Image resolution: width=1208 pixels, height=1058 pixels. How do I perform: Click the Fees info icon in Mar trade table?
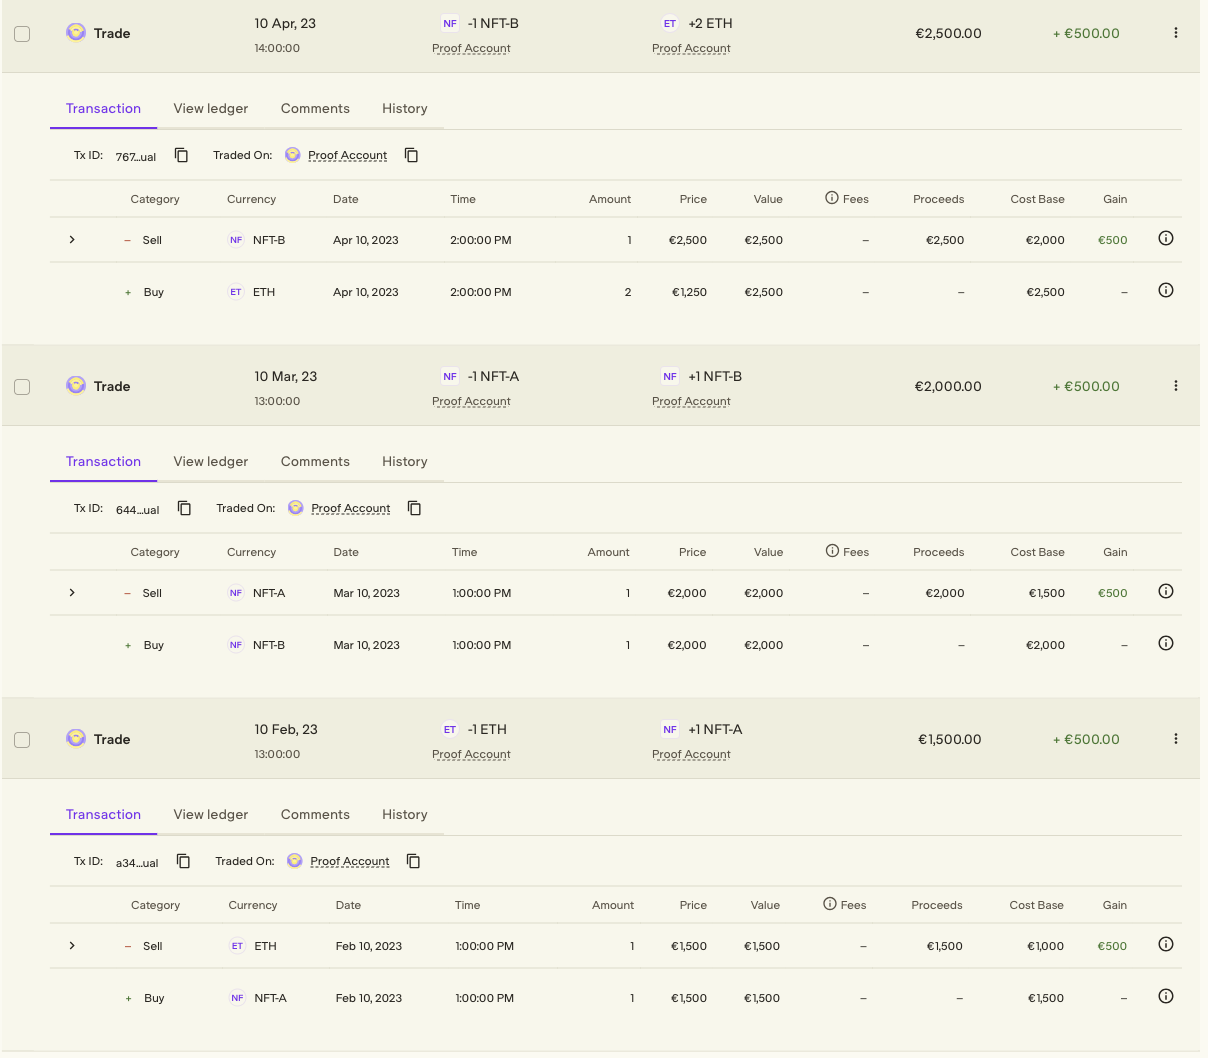tap(832, 551)
